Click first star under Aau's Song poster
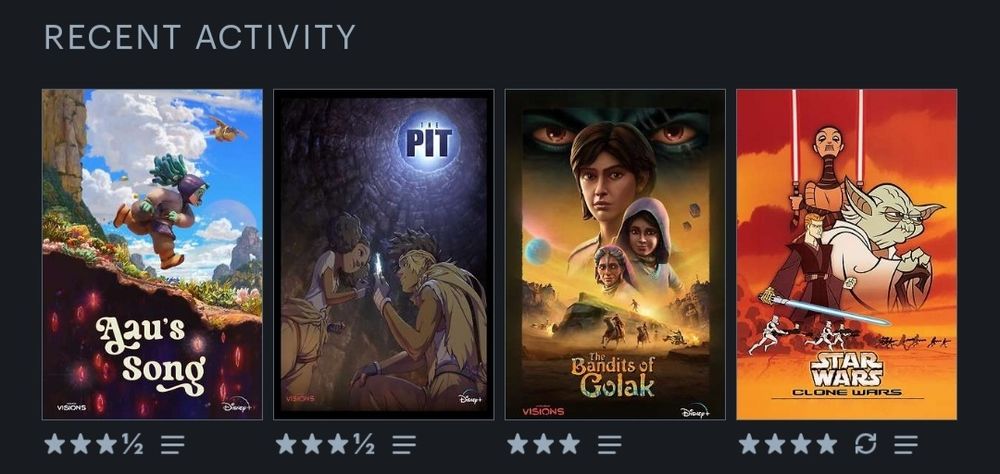1000x474 pixels. (55, 443)
